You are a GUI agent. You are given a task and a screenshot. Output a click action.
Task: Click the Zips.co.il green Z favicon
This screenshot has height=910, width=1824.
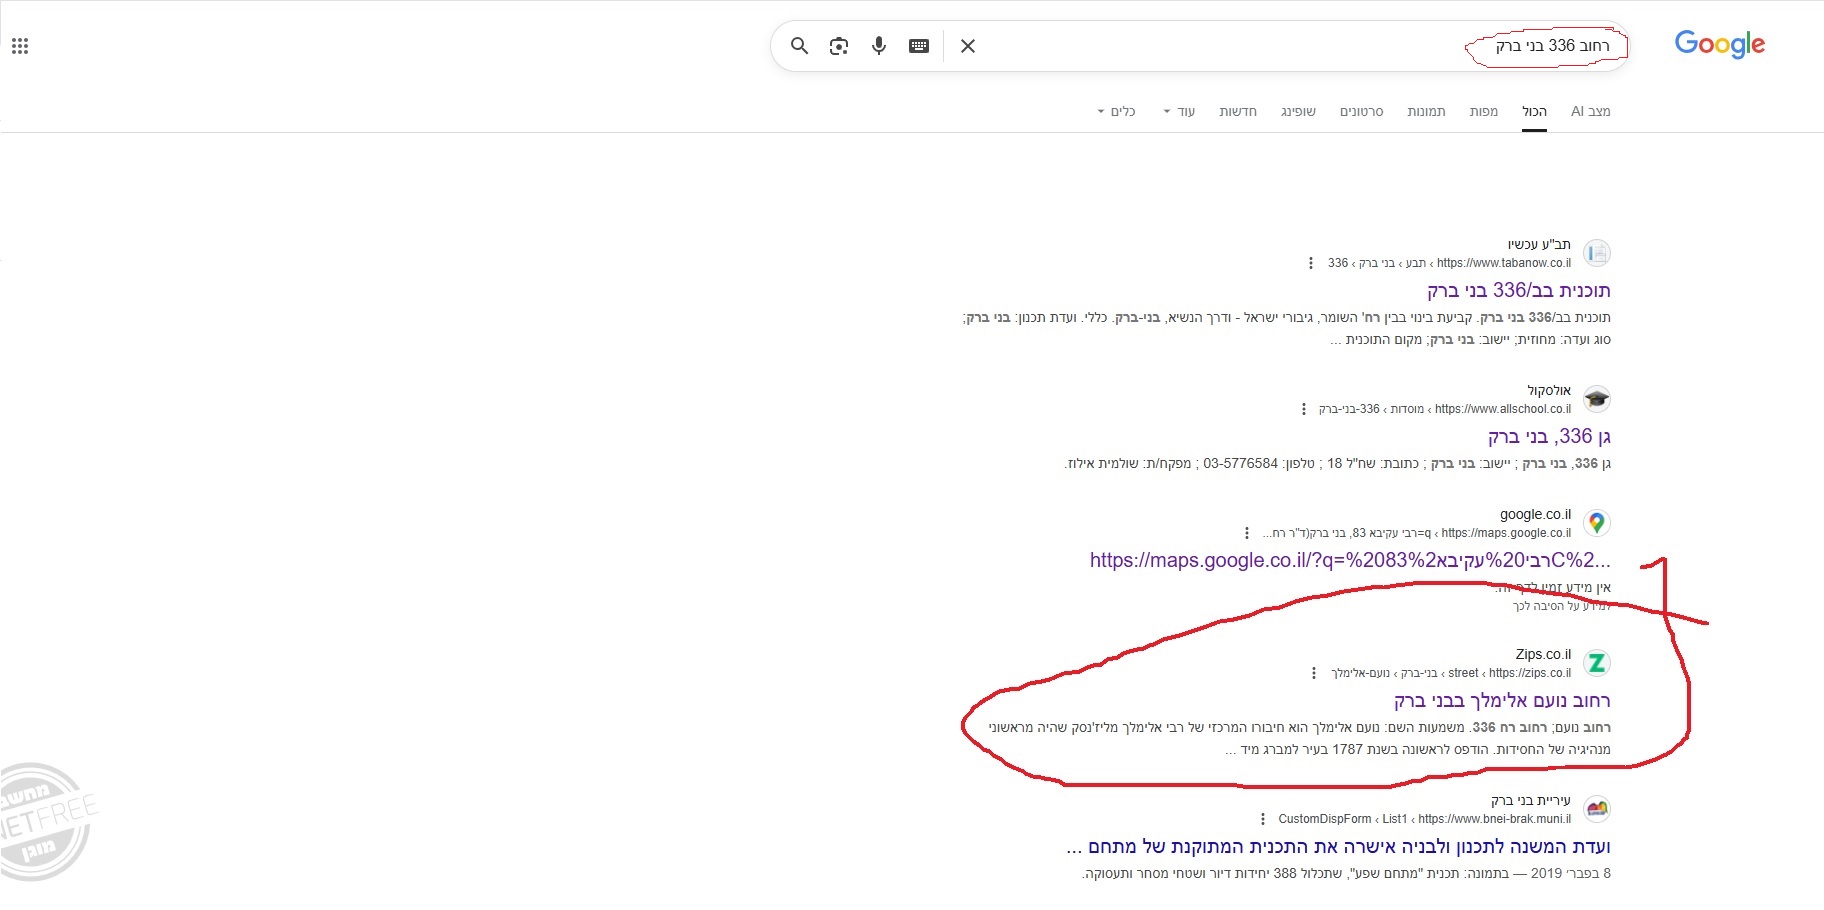1597,663
